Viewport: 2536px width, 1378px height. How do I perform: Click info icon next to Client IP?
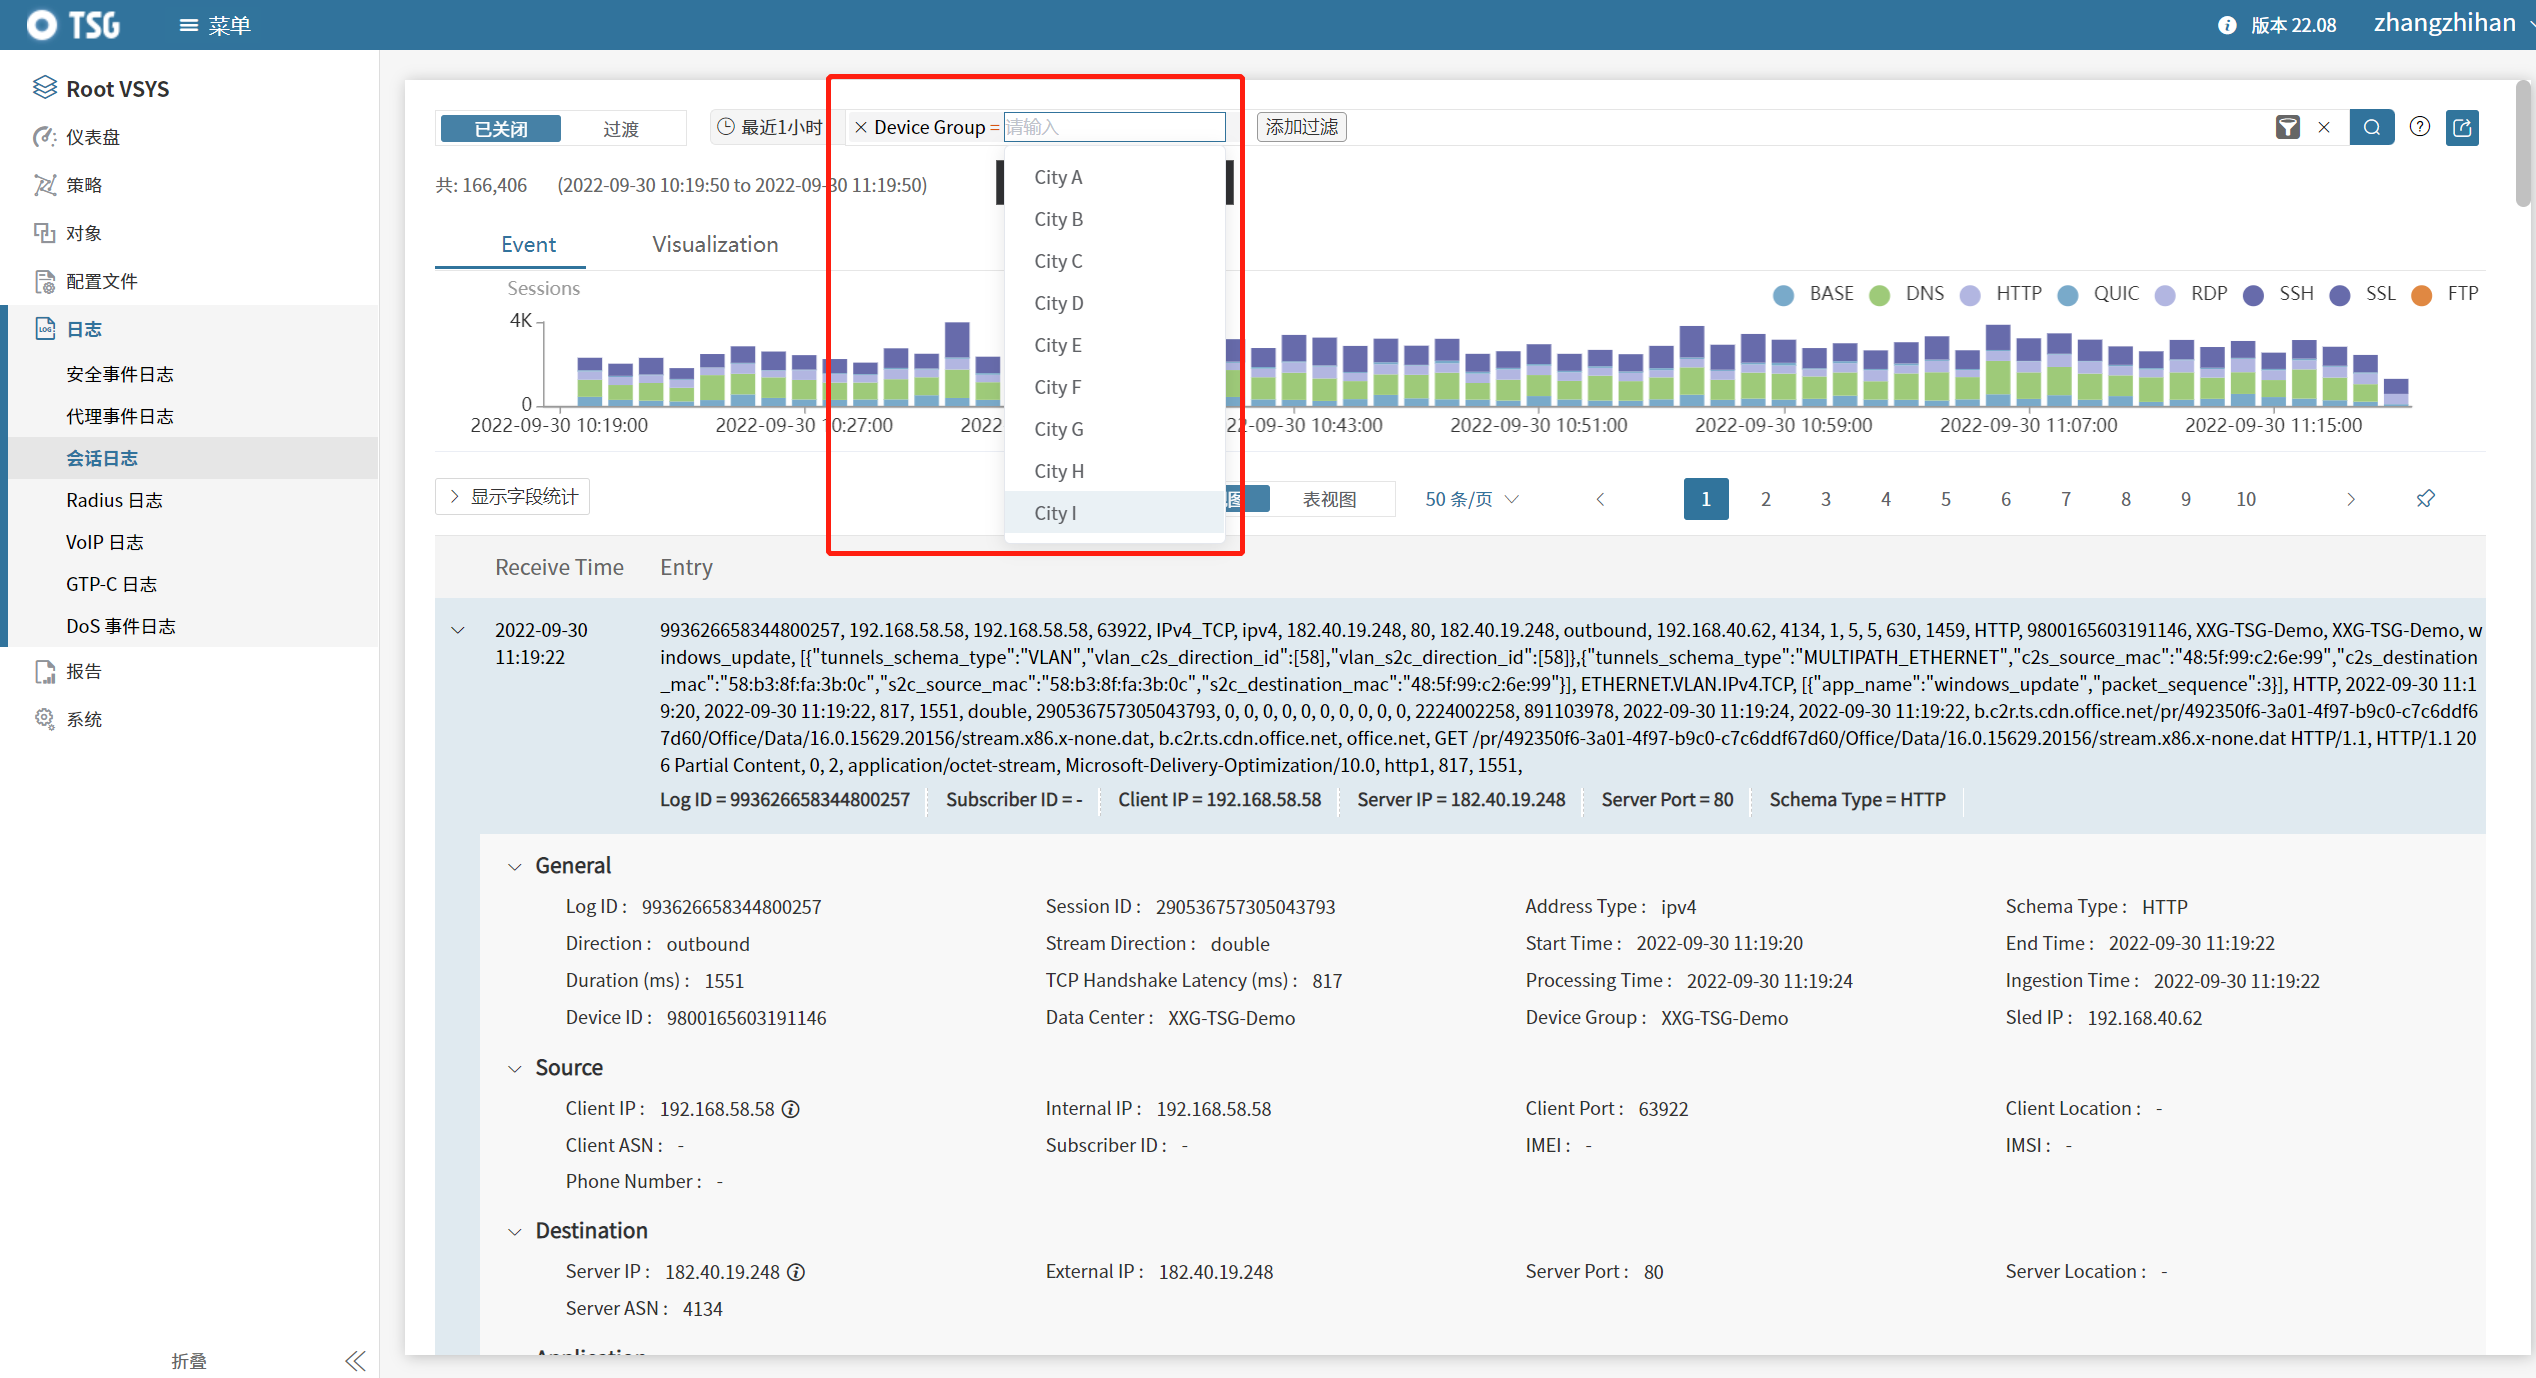(790, 1109)
